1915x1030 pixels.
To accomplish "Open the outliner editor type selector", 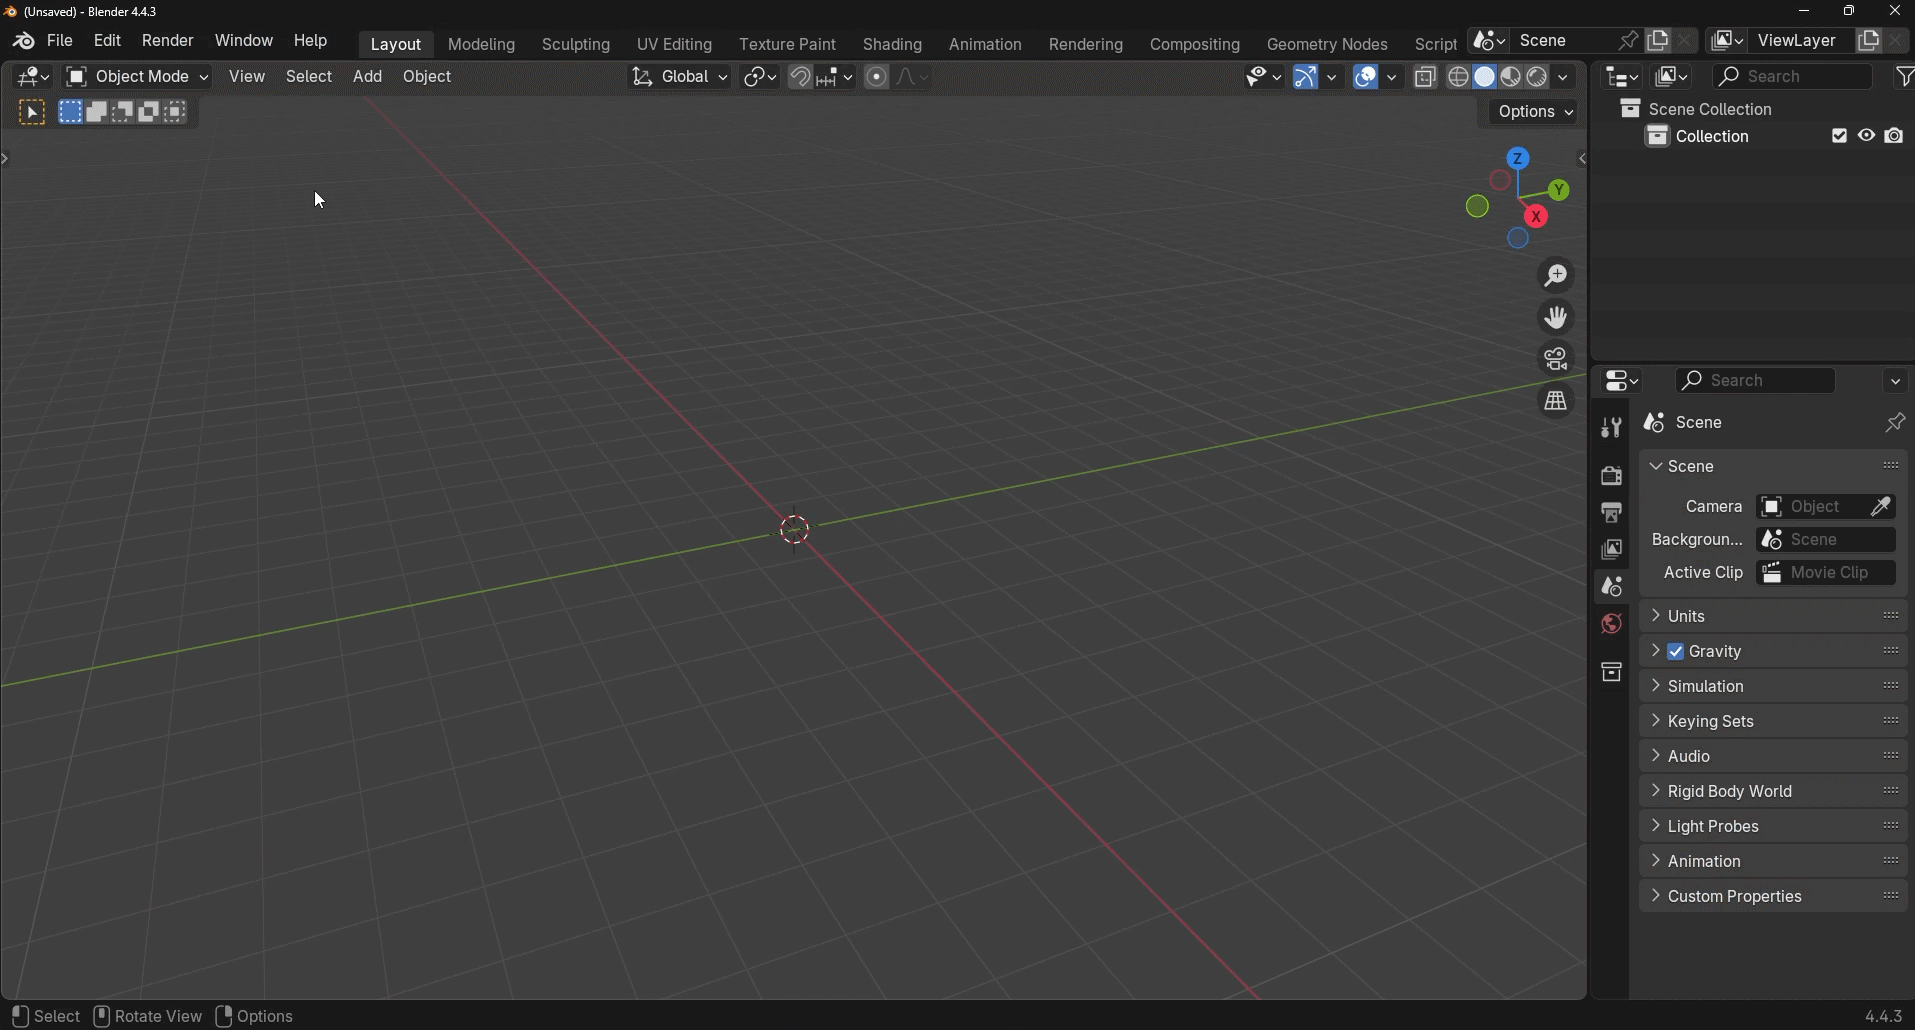I will click(x=1623, y=77).
